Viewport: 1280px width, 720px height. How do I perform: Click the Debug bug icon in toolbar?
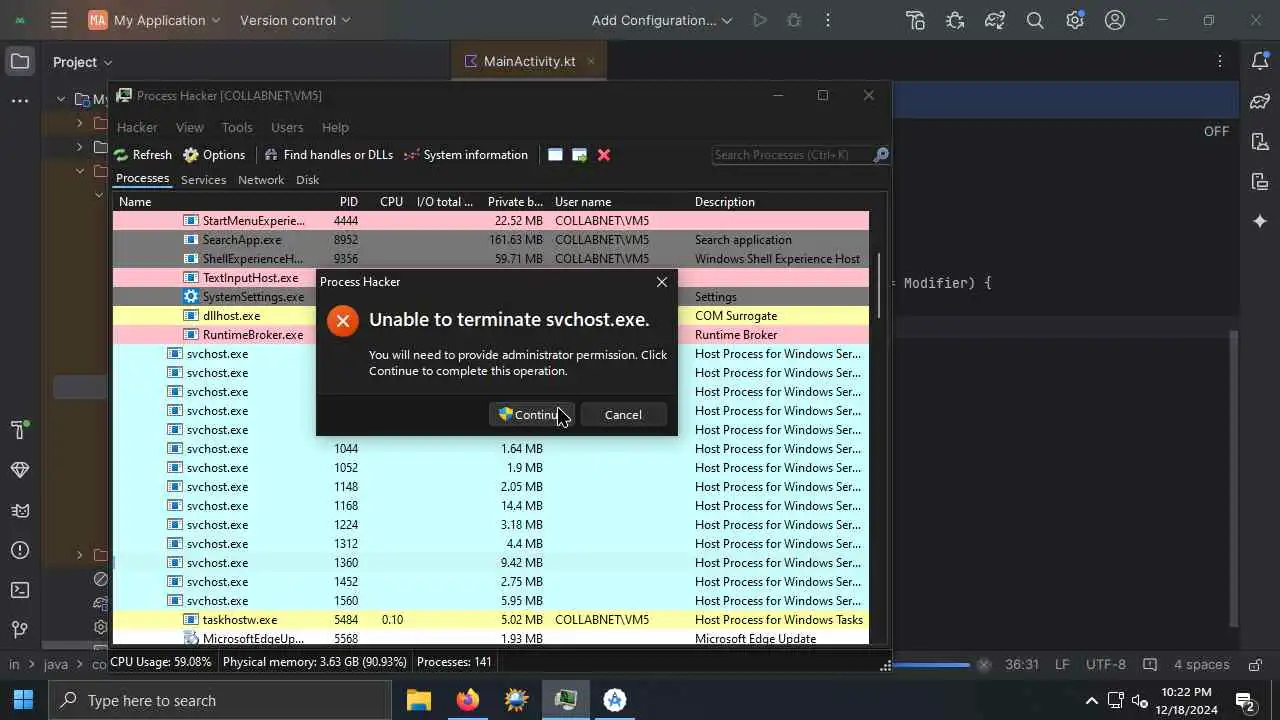[x=794, y=20]
